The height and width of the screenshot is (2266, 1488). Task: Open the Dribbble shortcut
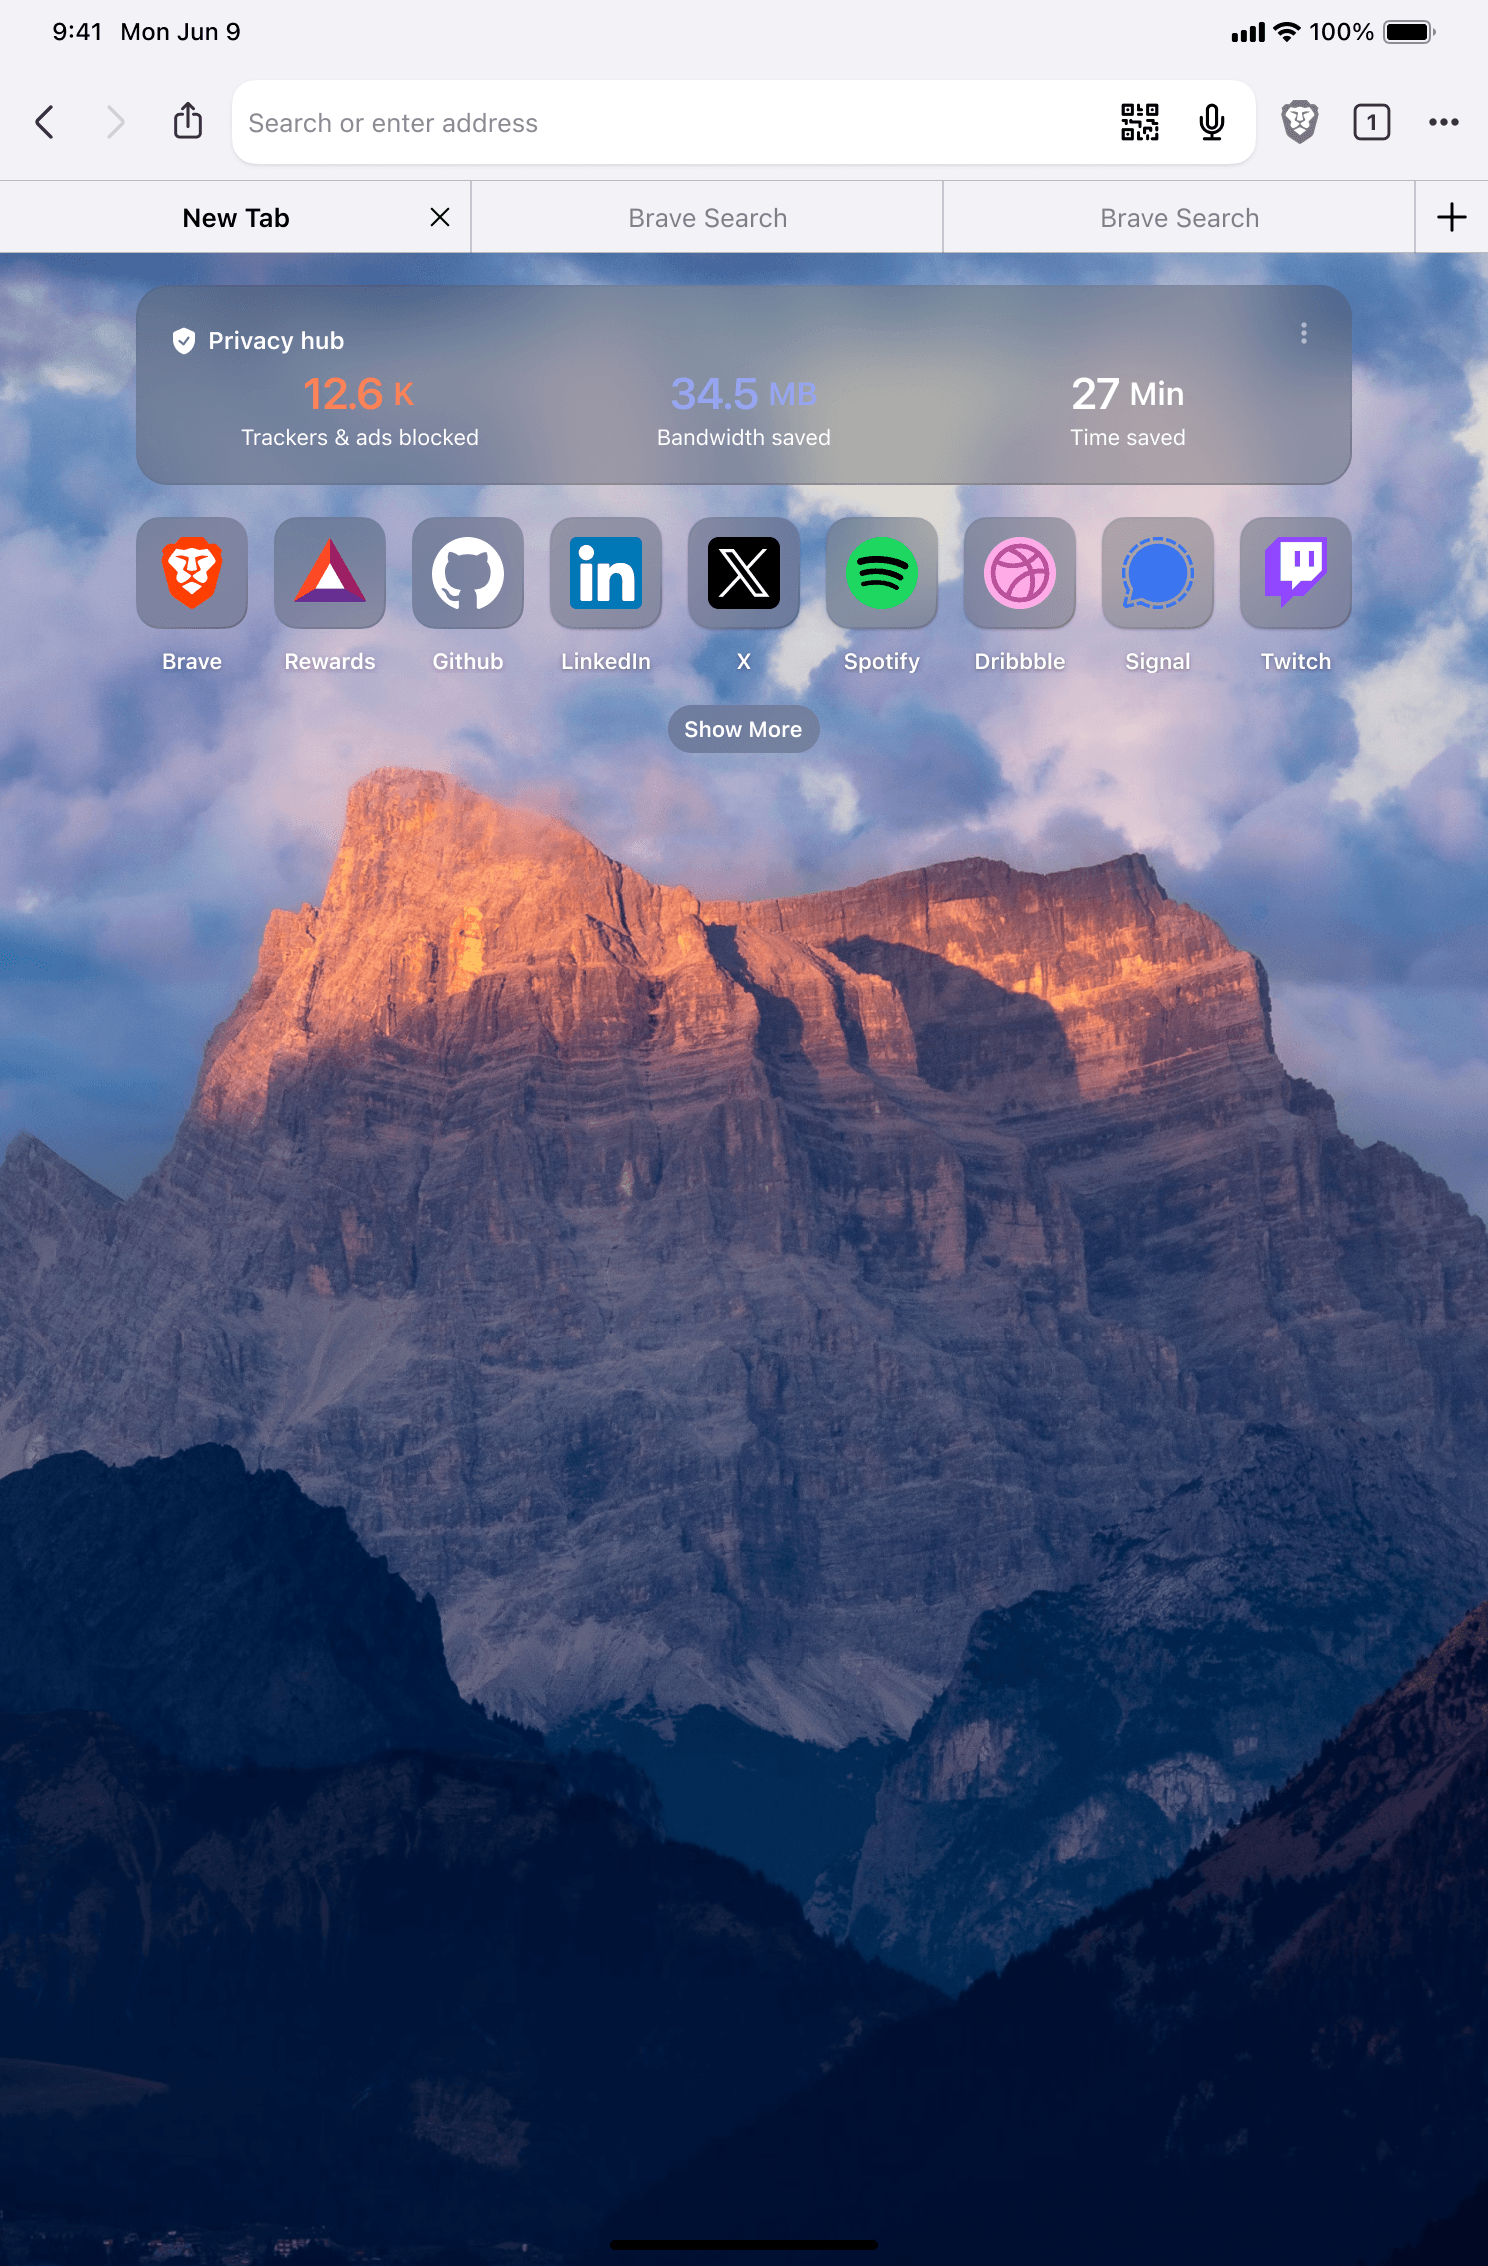coord(1019,573)
